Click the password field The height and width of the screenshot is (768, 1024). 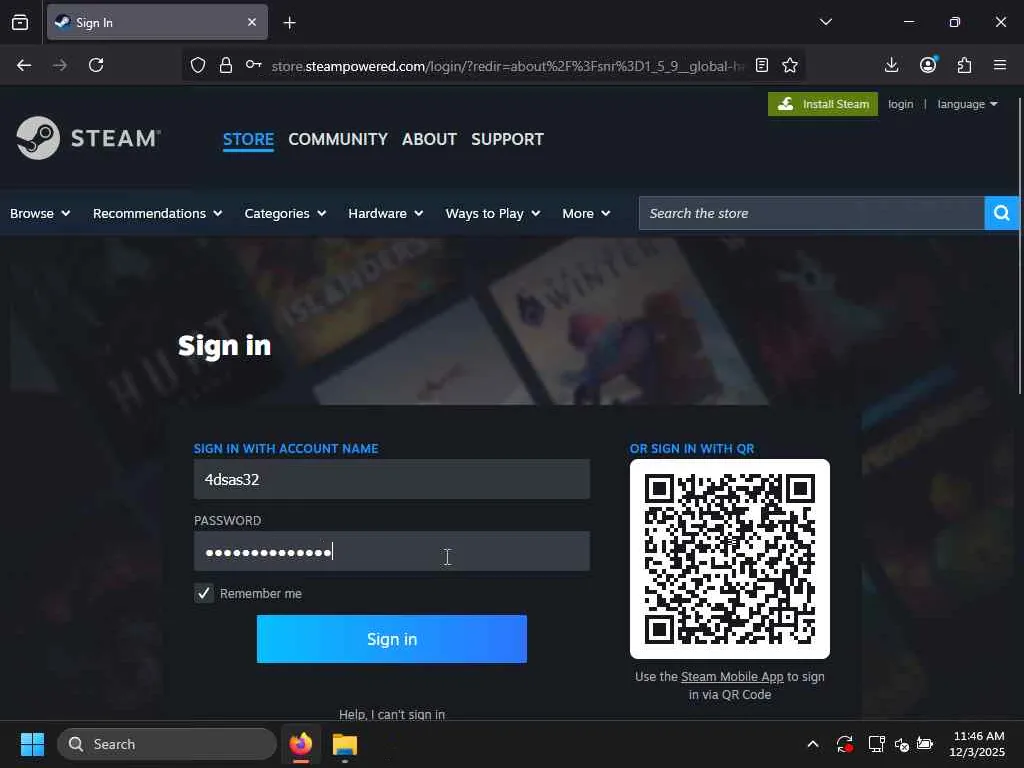[x=392, y=551]
